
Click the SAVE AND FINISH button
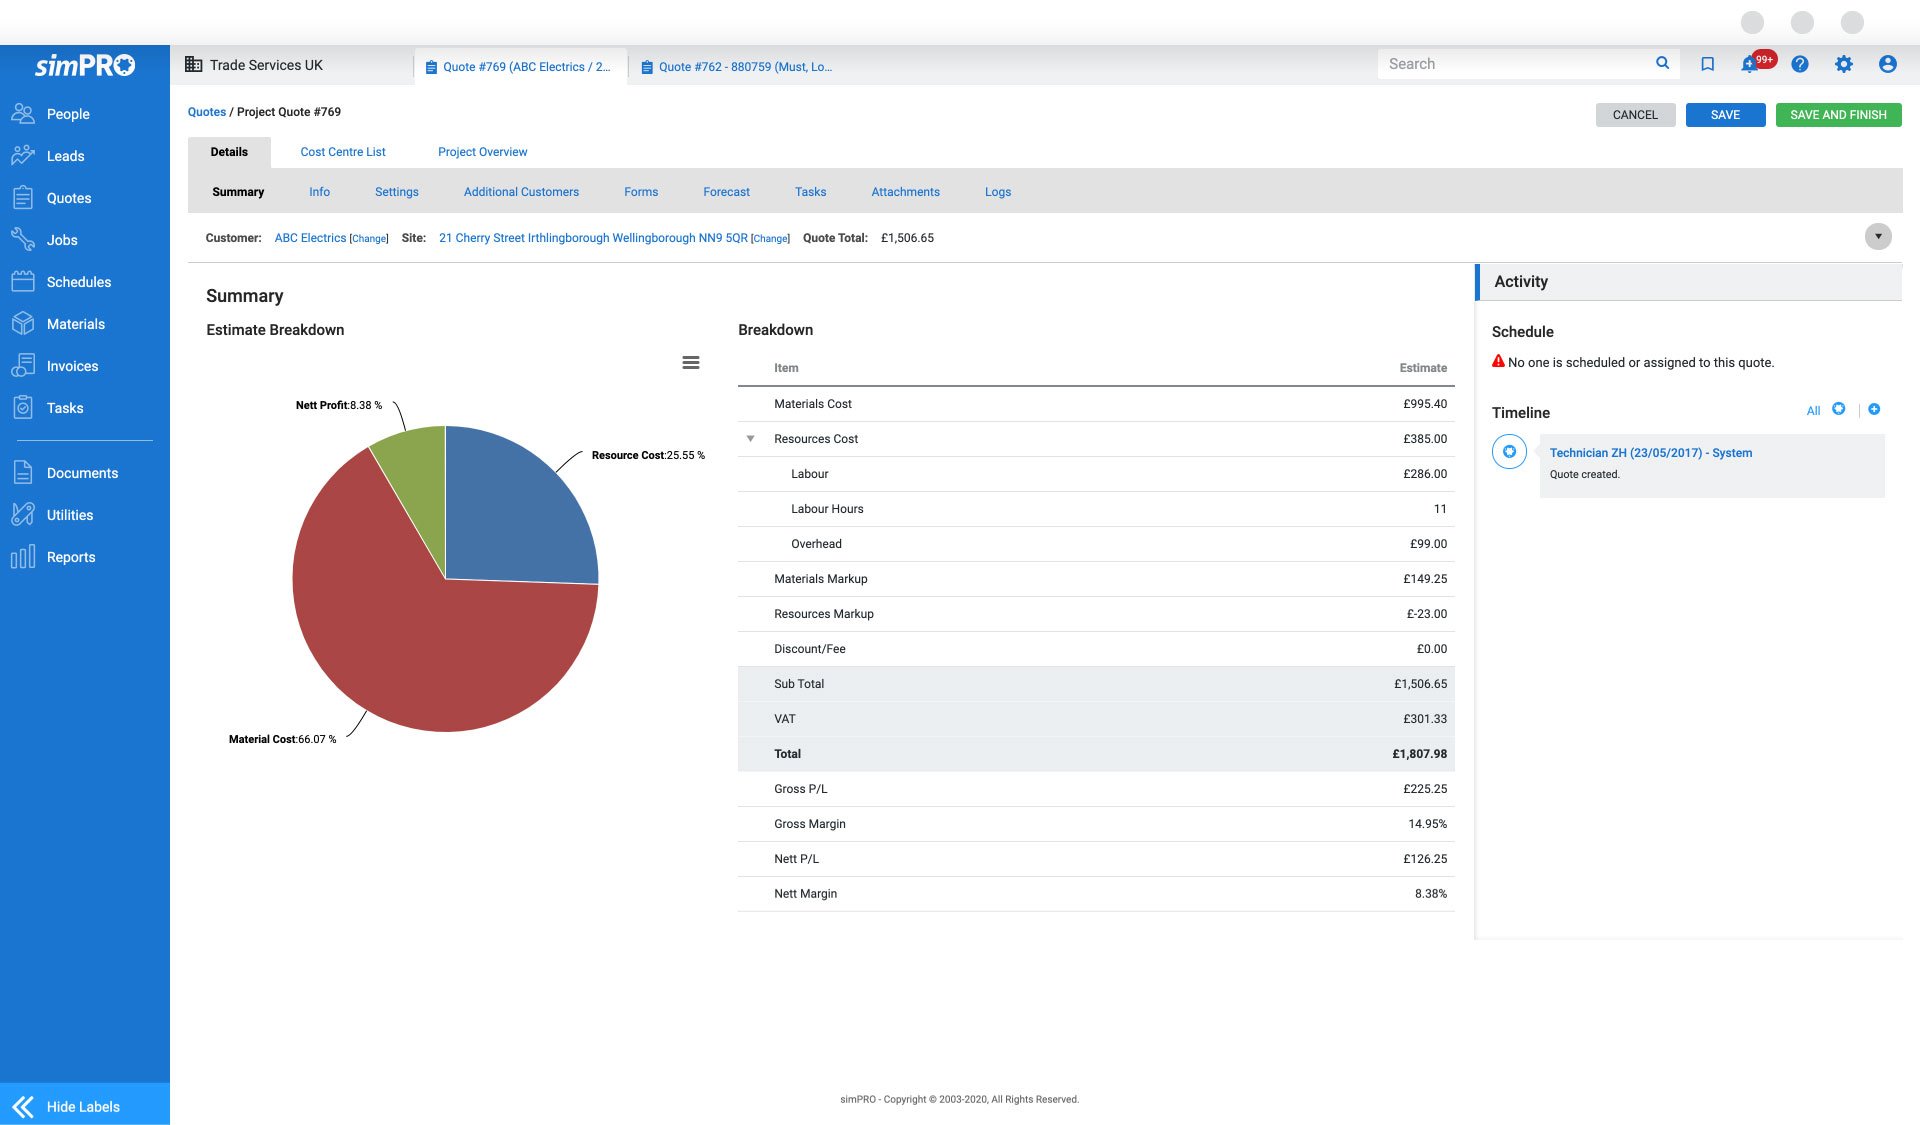click(1838, 114)
